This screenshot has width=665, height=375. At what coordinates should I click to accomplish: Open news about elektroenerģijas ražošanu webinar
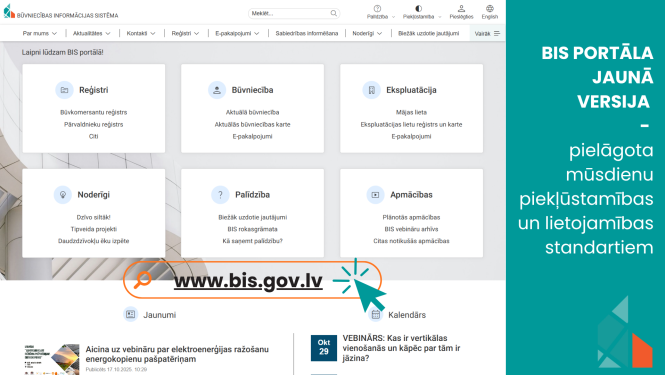[177, 354]
